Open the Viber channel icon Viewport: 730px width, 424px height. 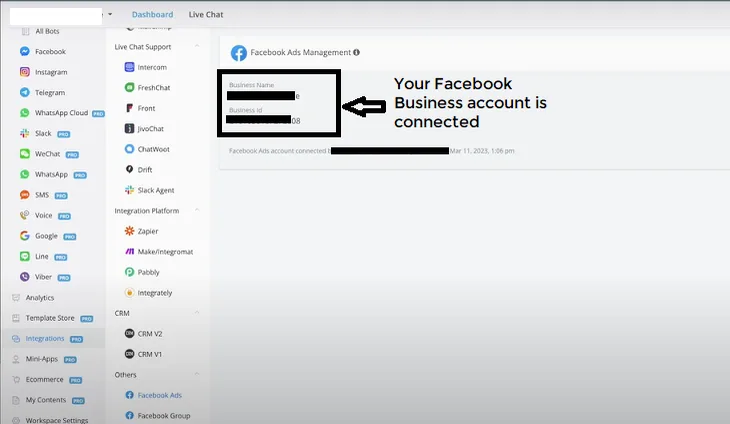[x=25, y=277]
